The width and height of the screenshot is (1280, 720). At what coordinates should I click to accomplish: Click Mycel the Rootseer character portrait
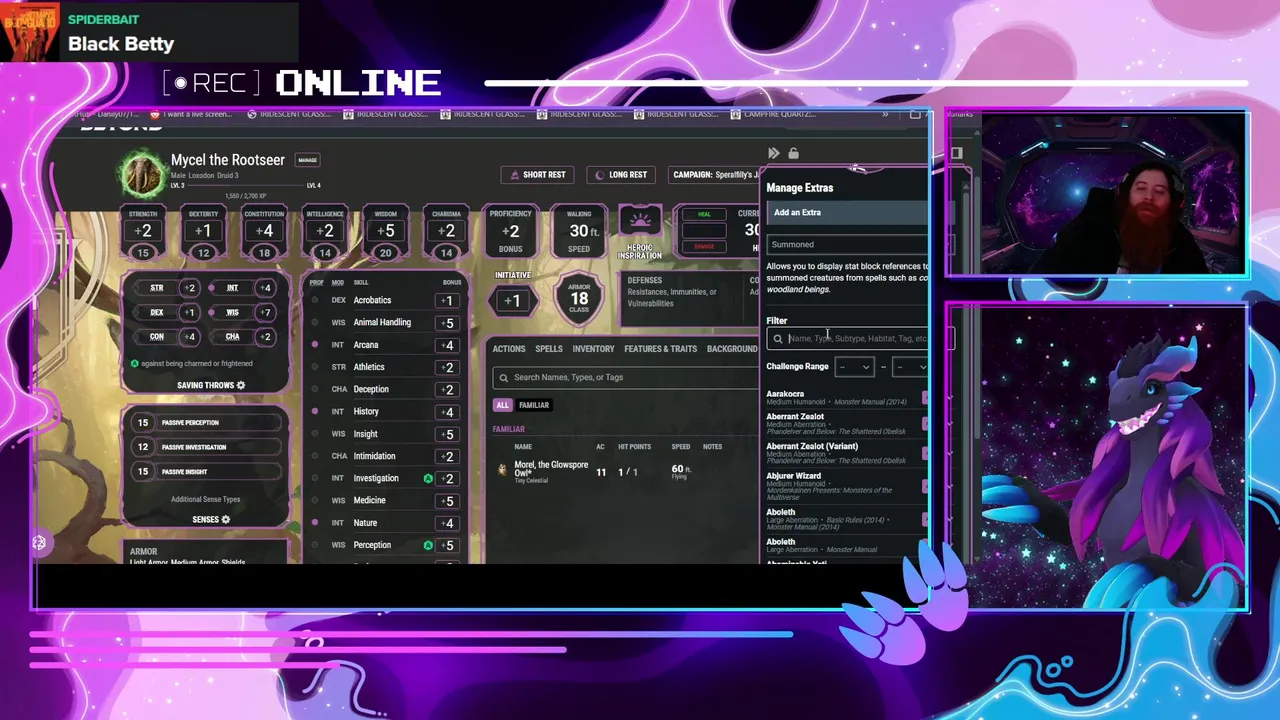pos(143,173)
